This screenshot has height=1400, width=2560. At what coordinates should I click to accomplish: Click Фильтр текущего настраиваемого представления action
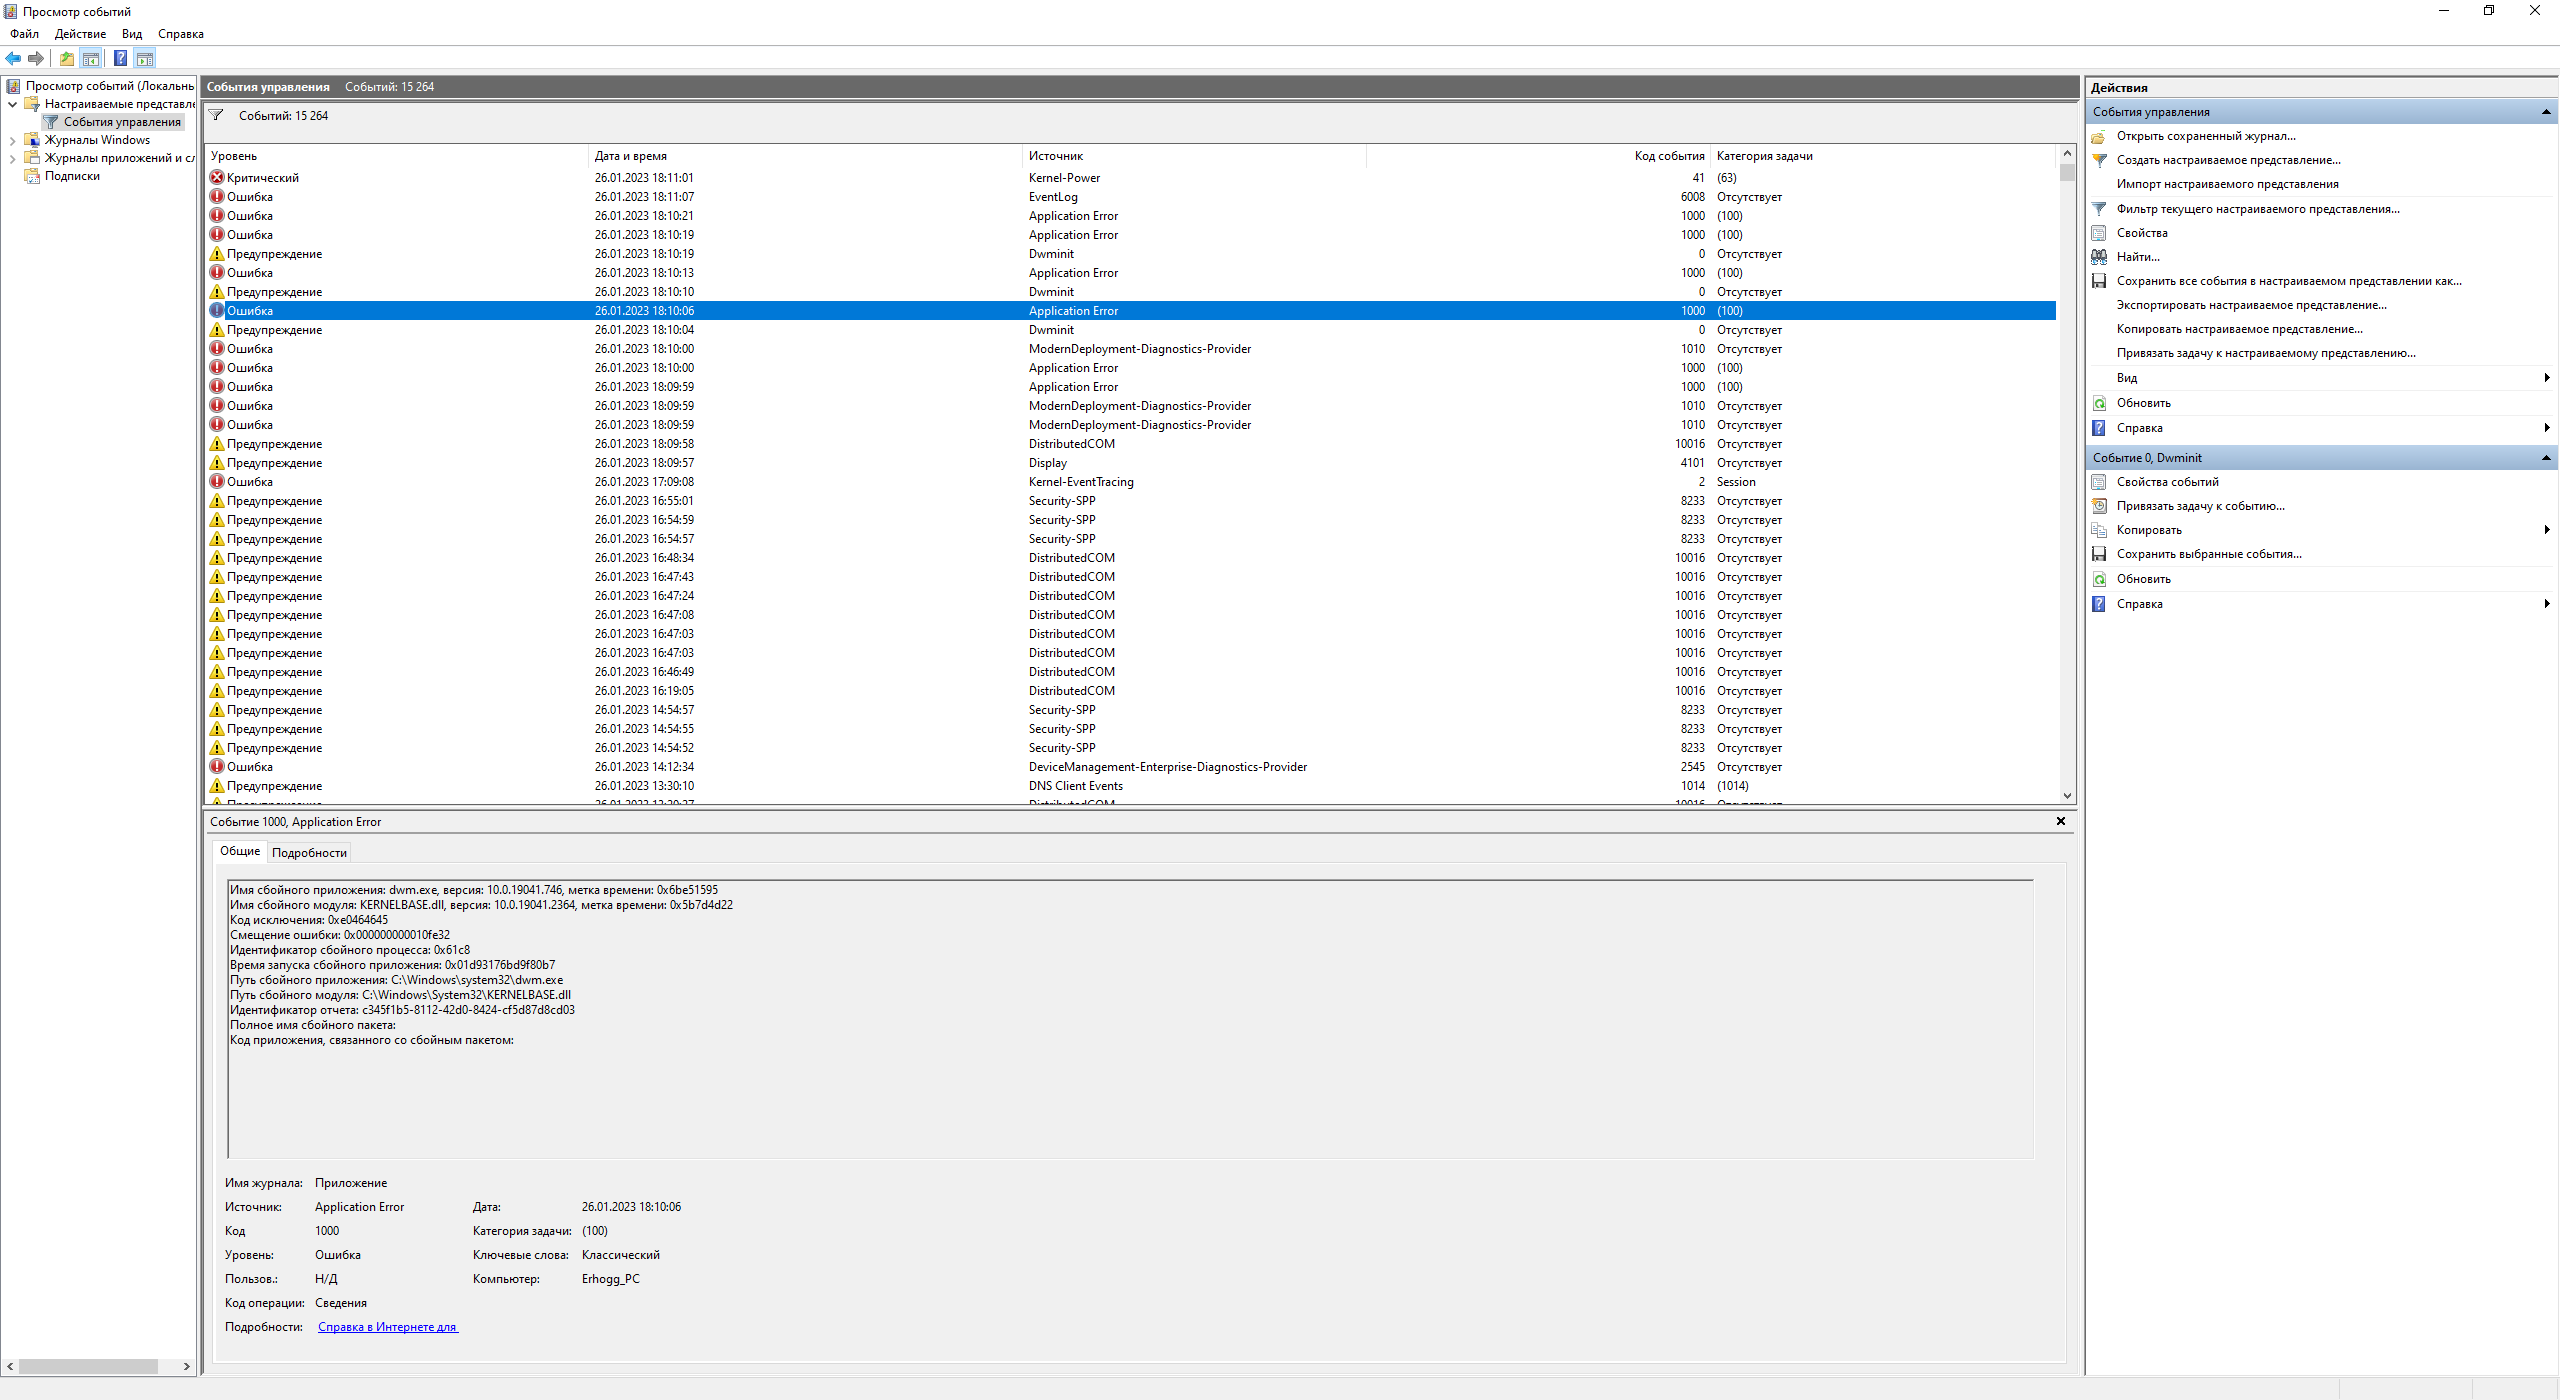(x=2257, y=209)
